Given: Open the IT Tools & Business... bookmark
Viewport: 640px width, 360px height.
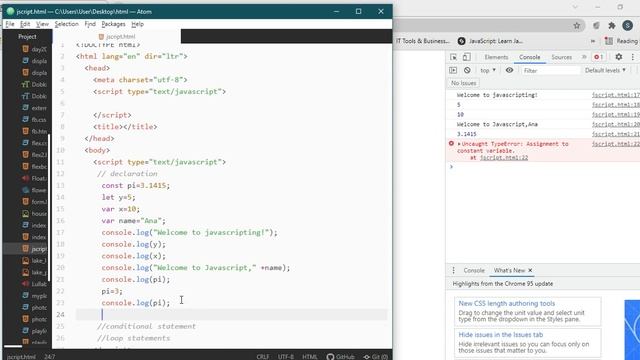Looking at the screenshot, I should click(422, 41).
